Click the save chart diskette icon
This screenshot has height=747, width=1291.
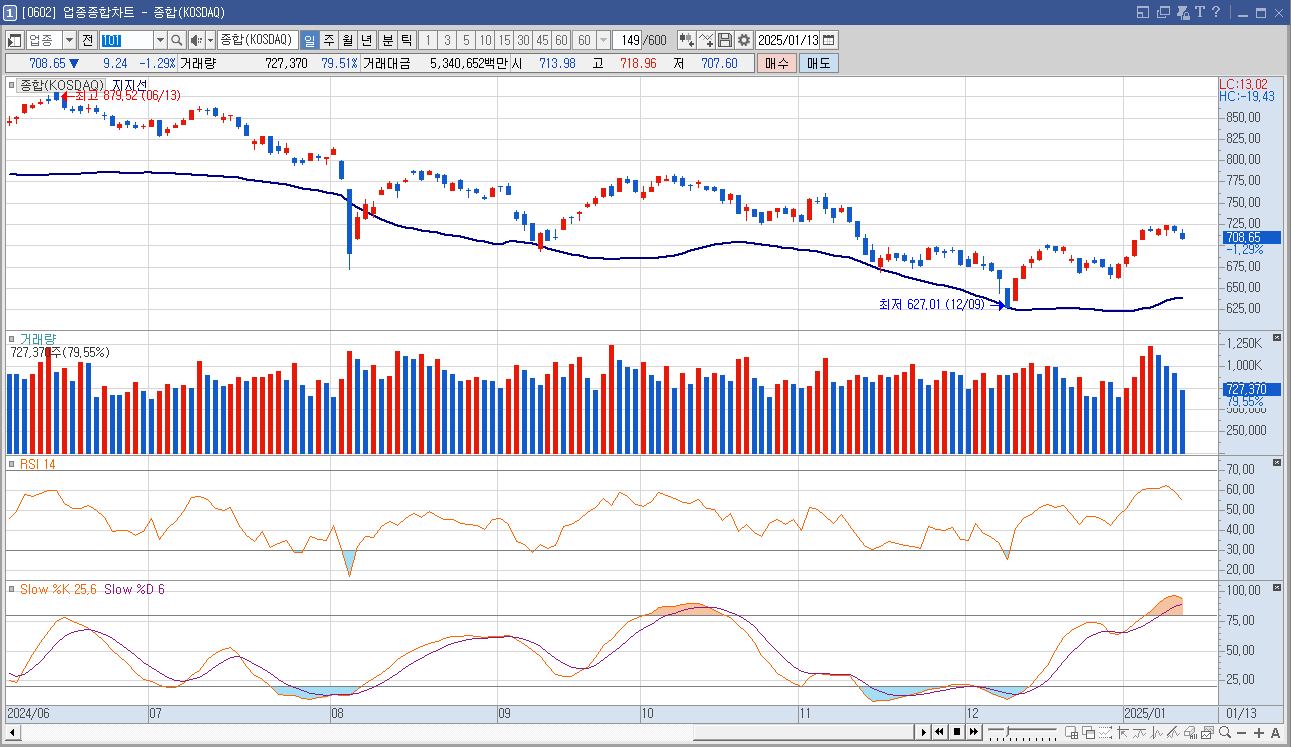725,40
